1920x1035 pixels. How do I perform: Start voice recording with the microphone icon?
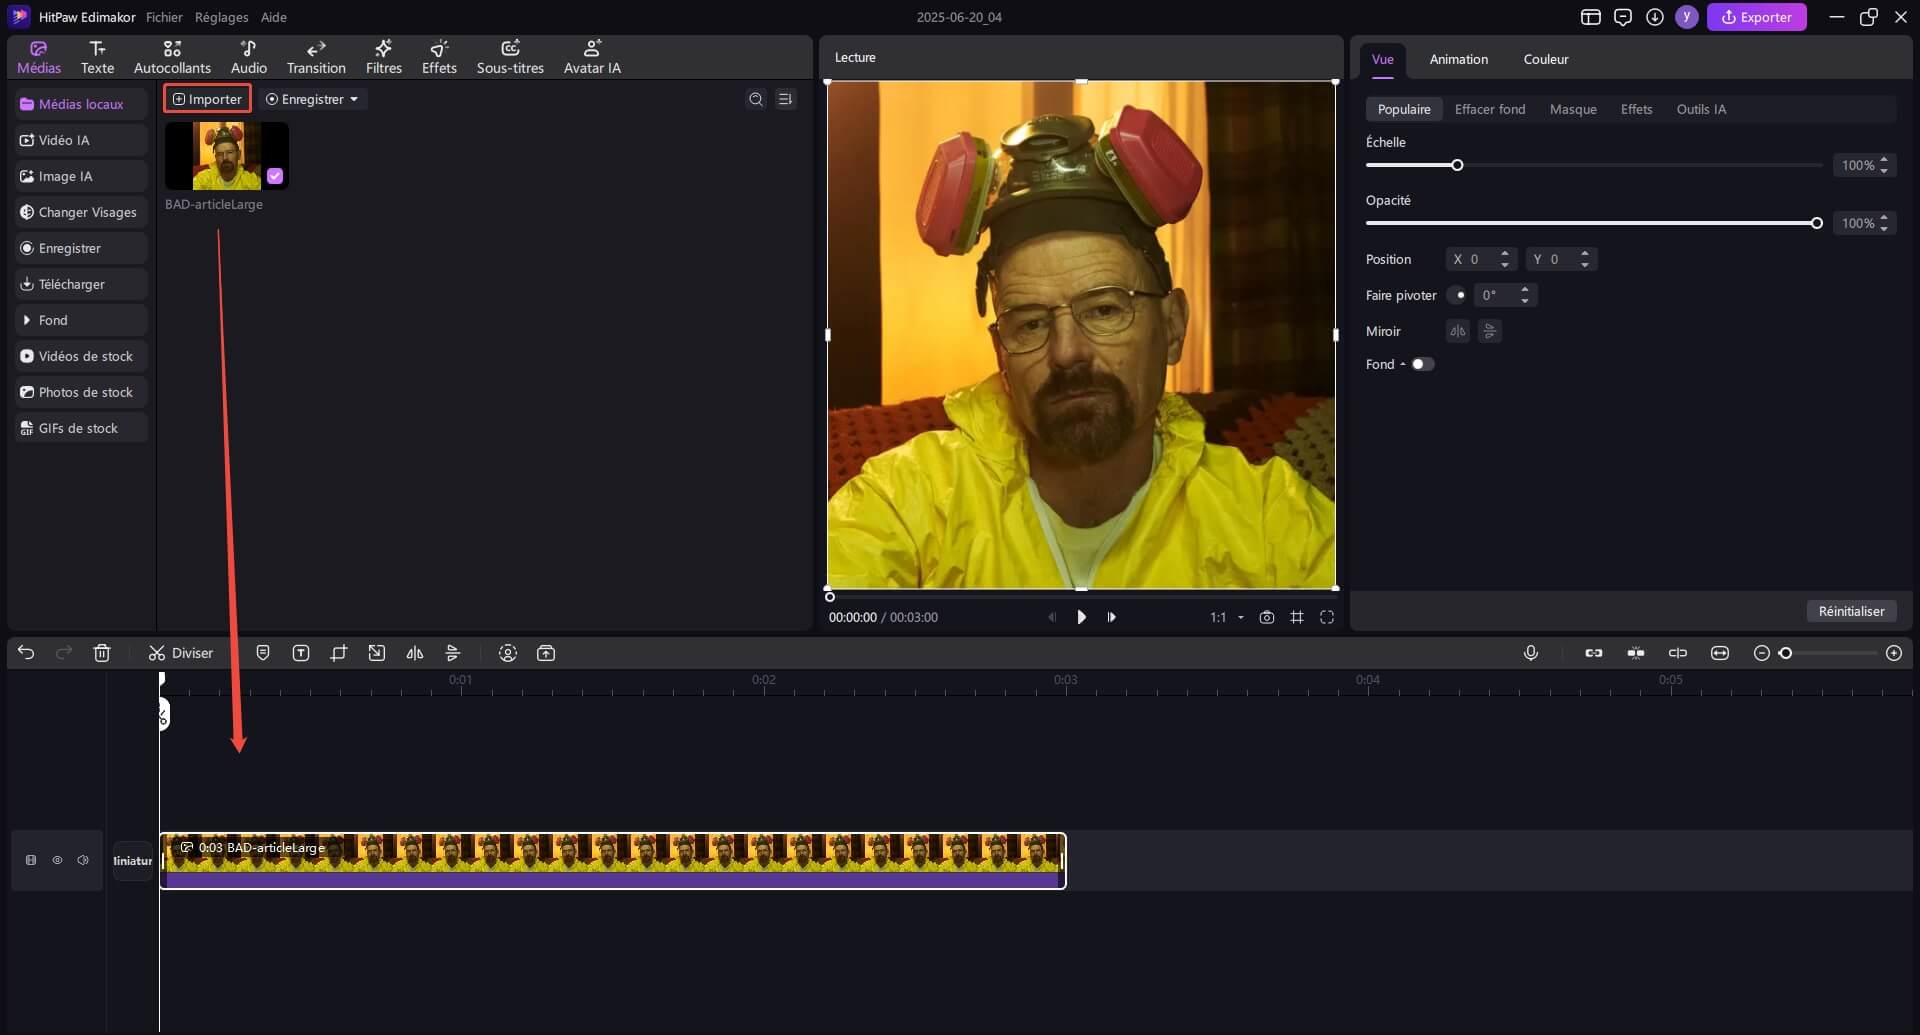(x=1531, y=653)
